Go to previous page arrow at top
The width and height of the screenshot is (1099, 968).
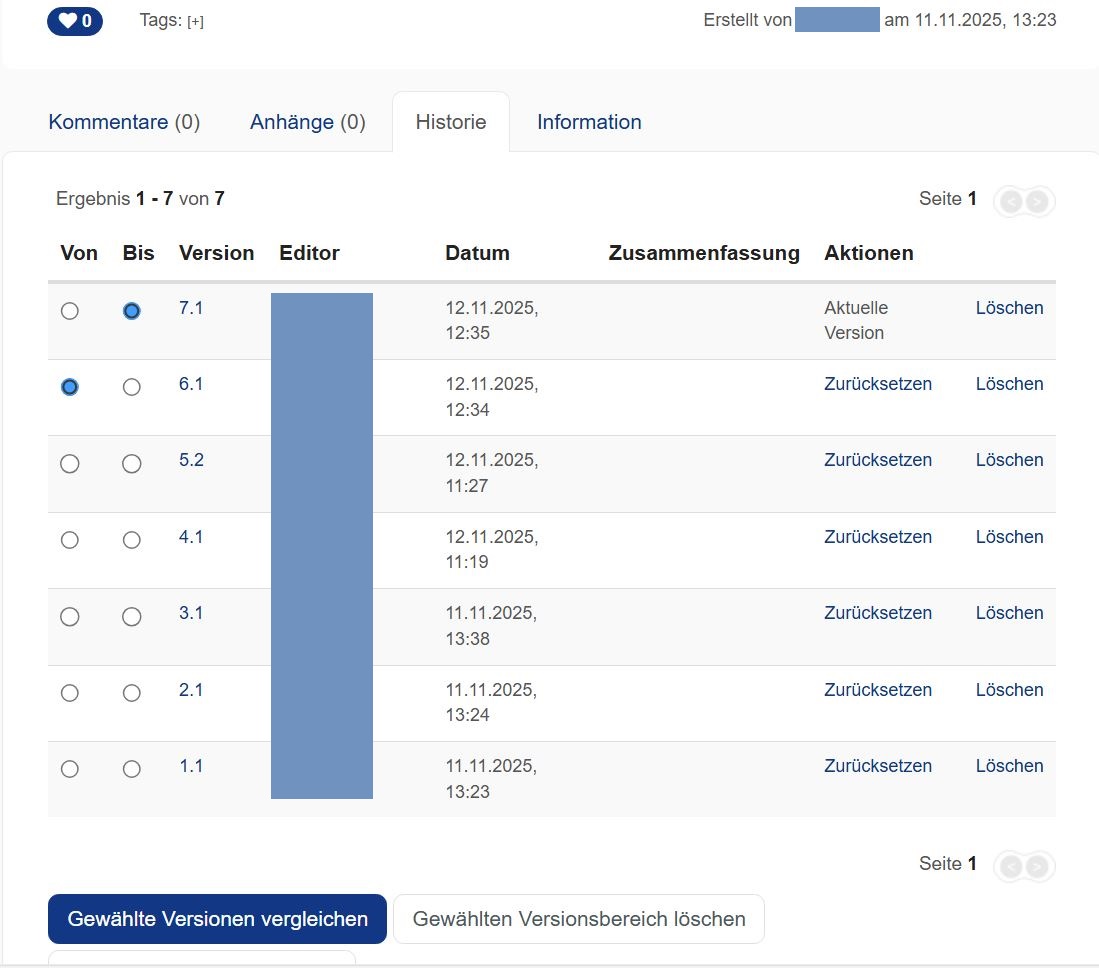[1011, 202]
